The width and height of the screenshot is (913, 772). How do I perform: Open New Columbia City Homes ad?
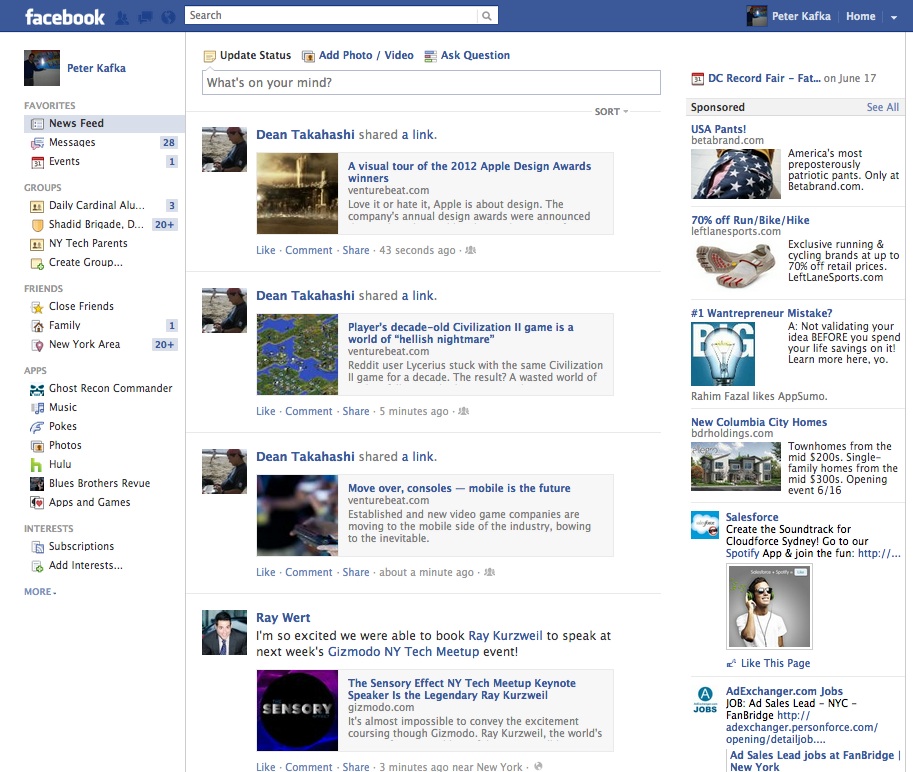(759, 422)
